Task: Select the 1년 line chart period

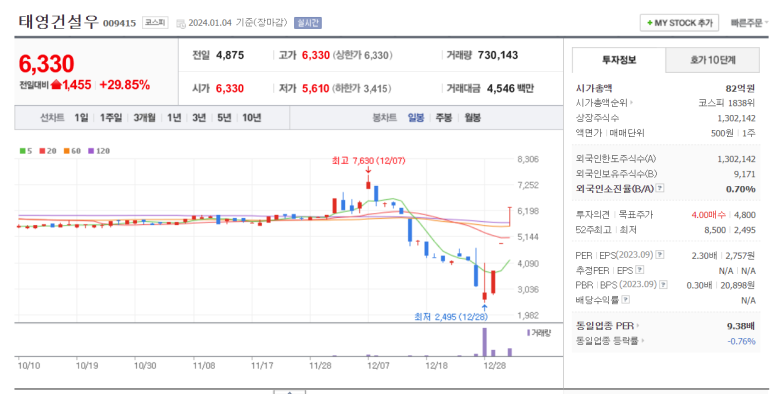Action: coord(174,118)
